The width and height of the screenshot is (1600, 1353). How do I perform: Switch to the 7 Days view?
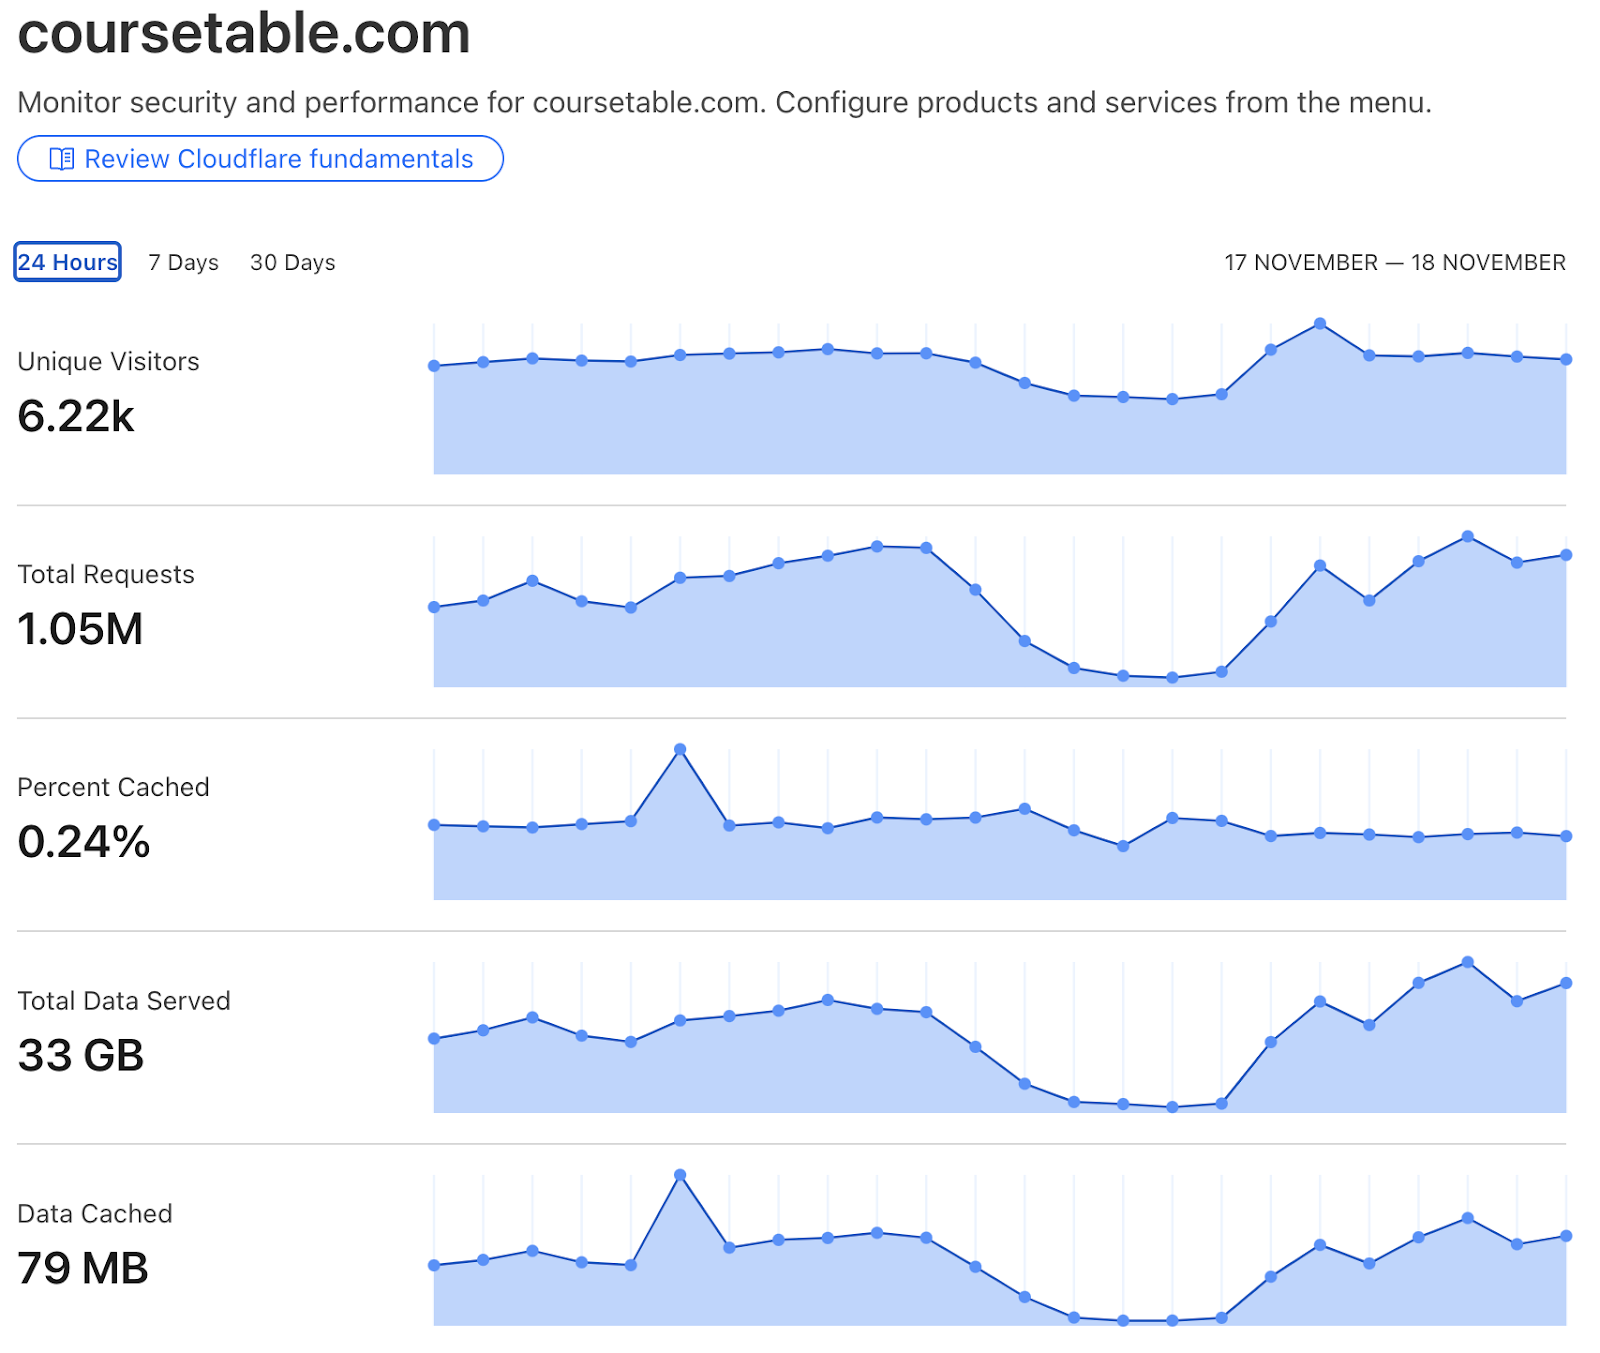pos(183,262)
